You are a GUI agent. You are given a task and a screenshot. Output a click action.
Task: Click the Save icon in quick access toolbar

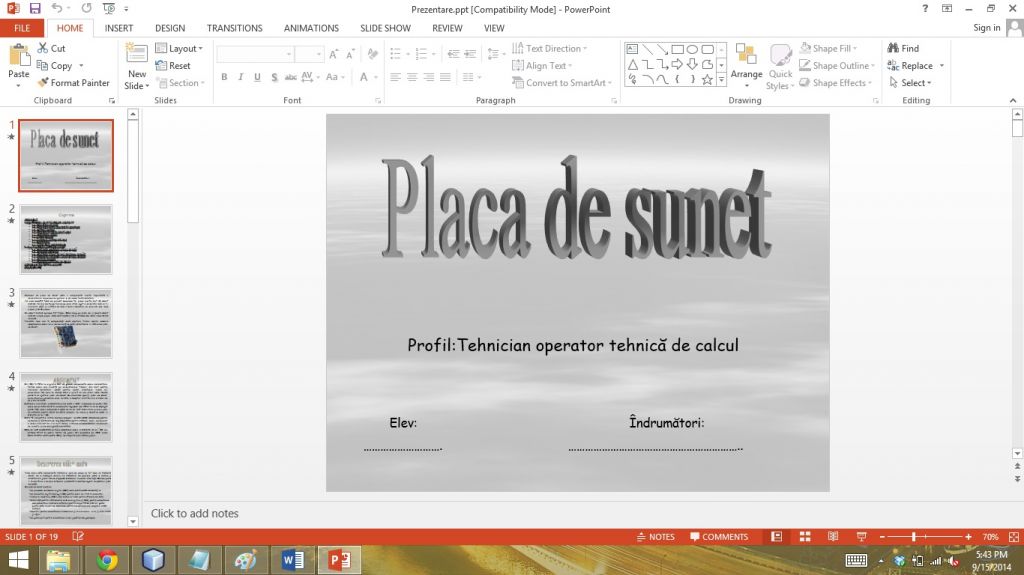click(35, 8)
